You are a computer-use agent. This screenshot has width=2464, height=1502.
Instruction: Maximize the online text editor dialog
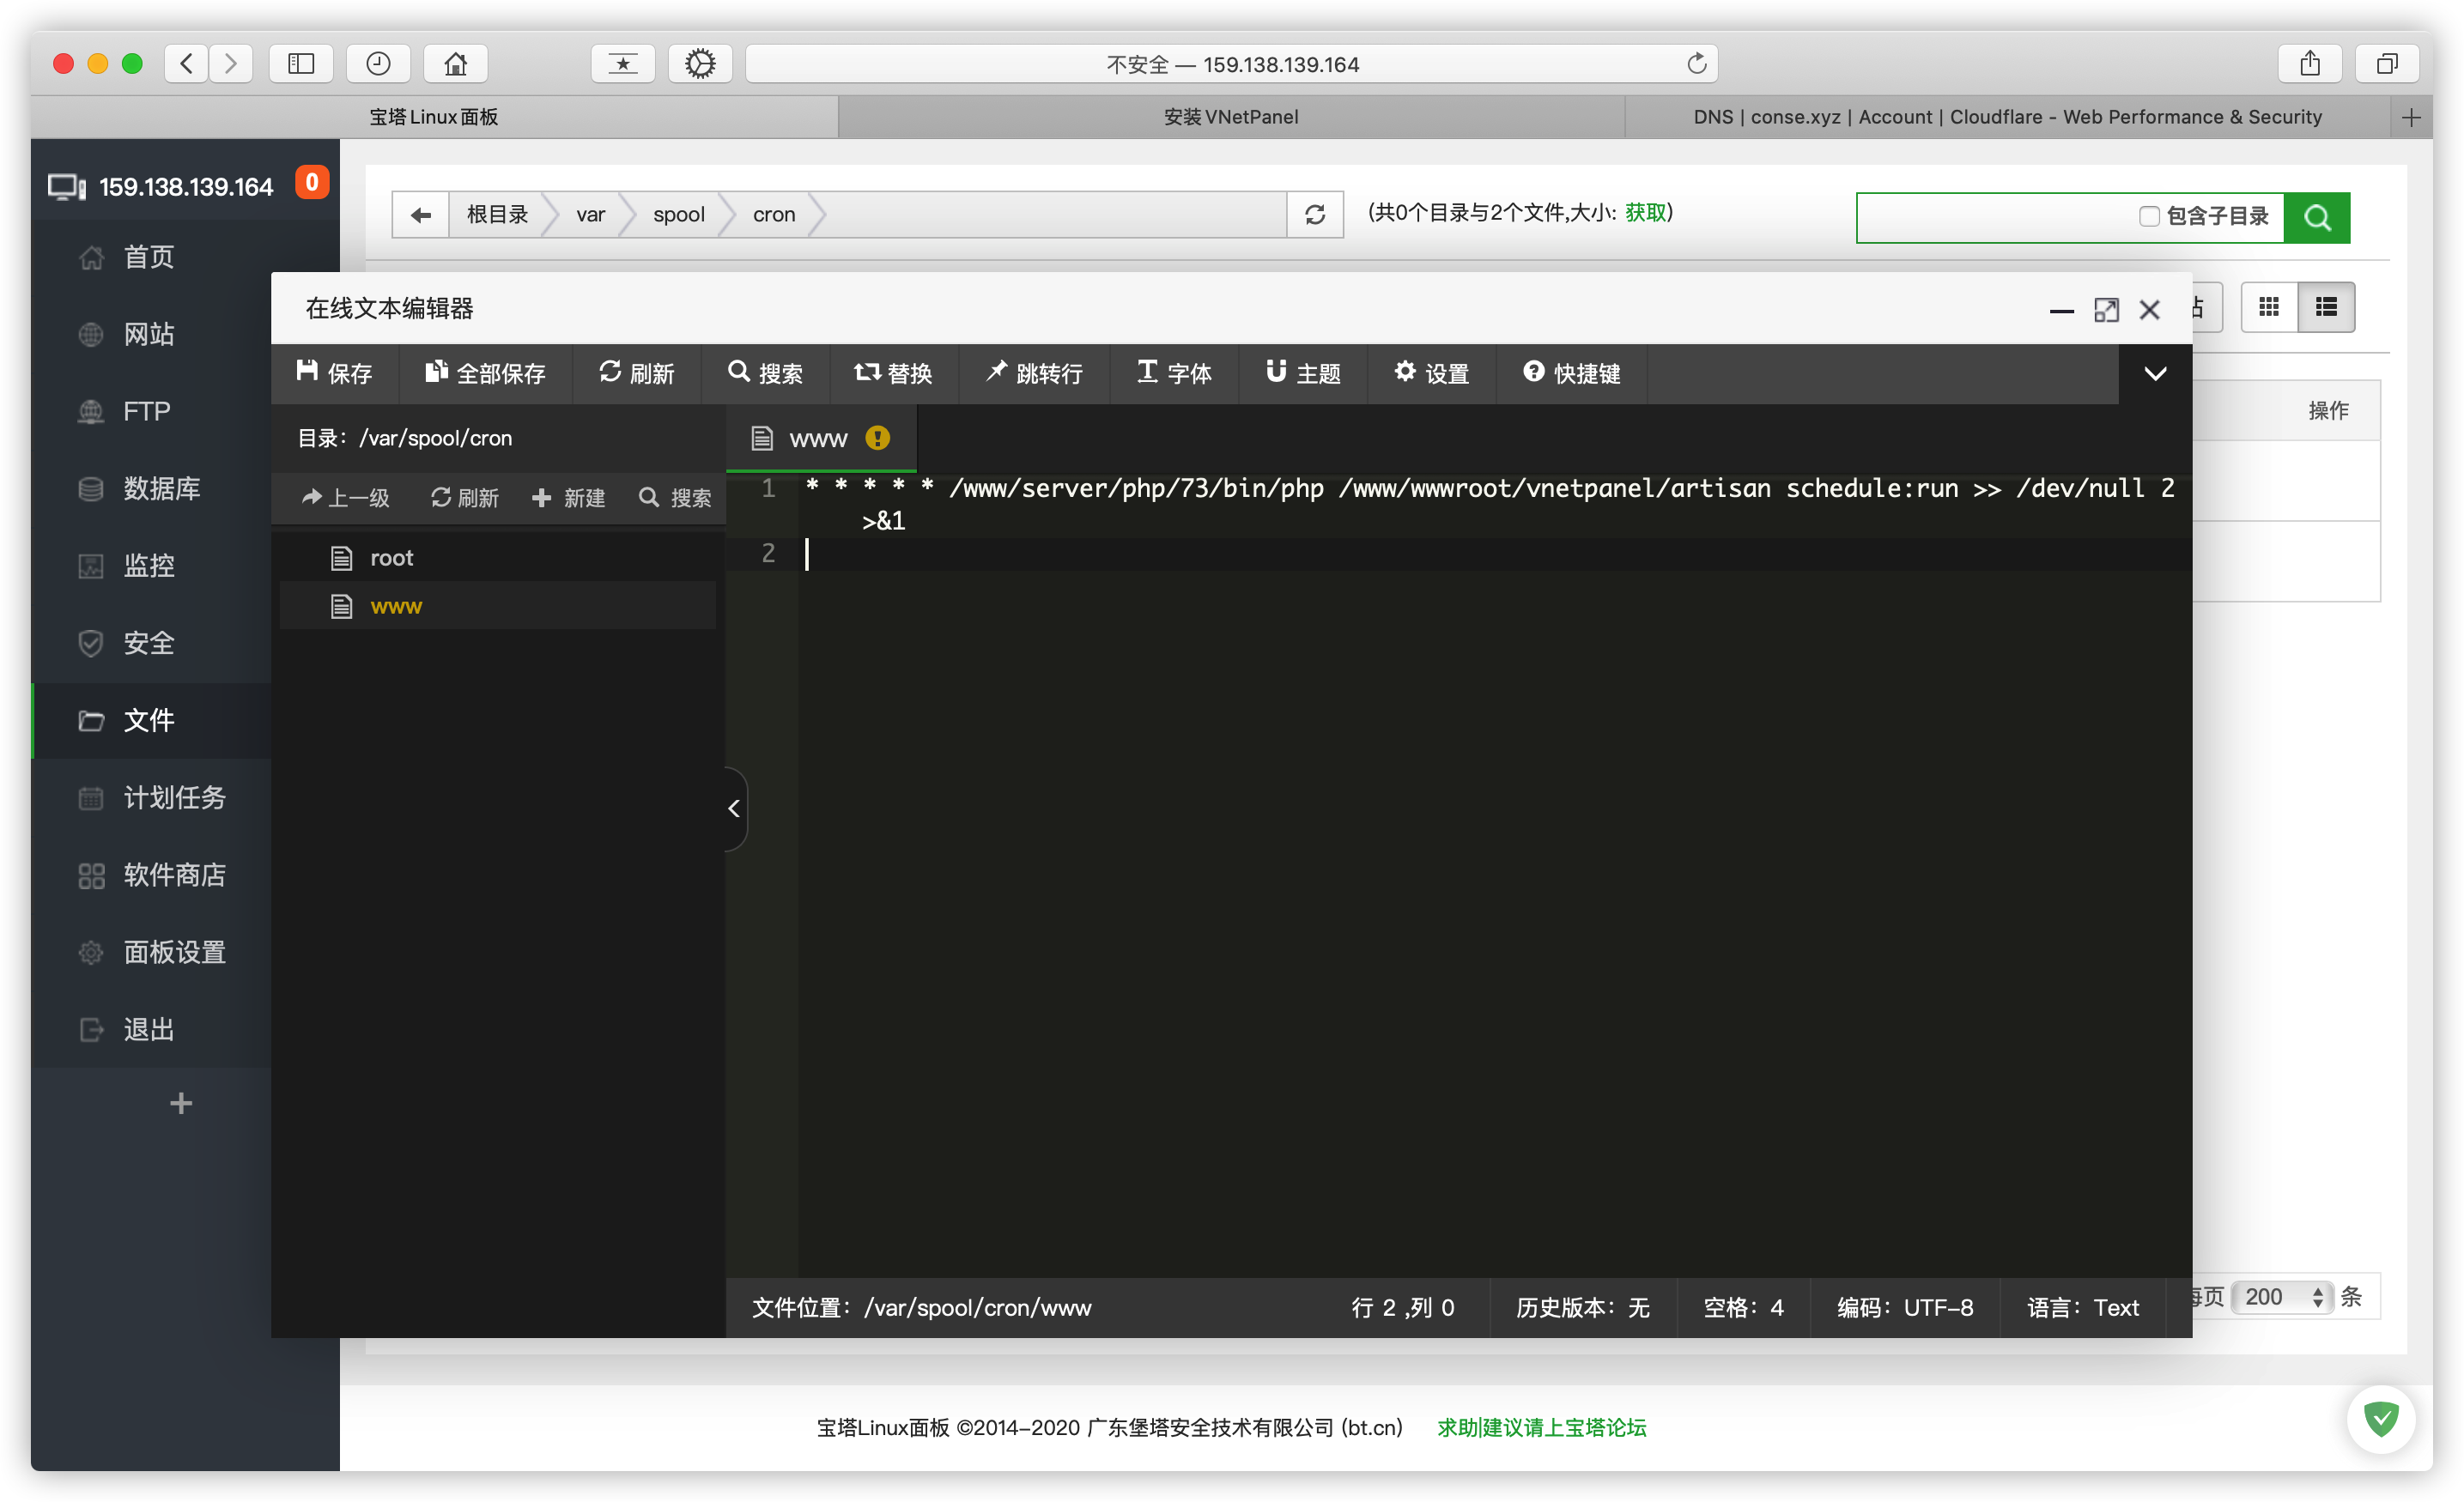2106,310
